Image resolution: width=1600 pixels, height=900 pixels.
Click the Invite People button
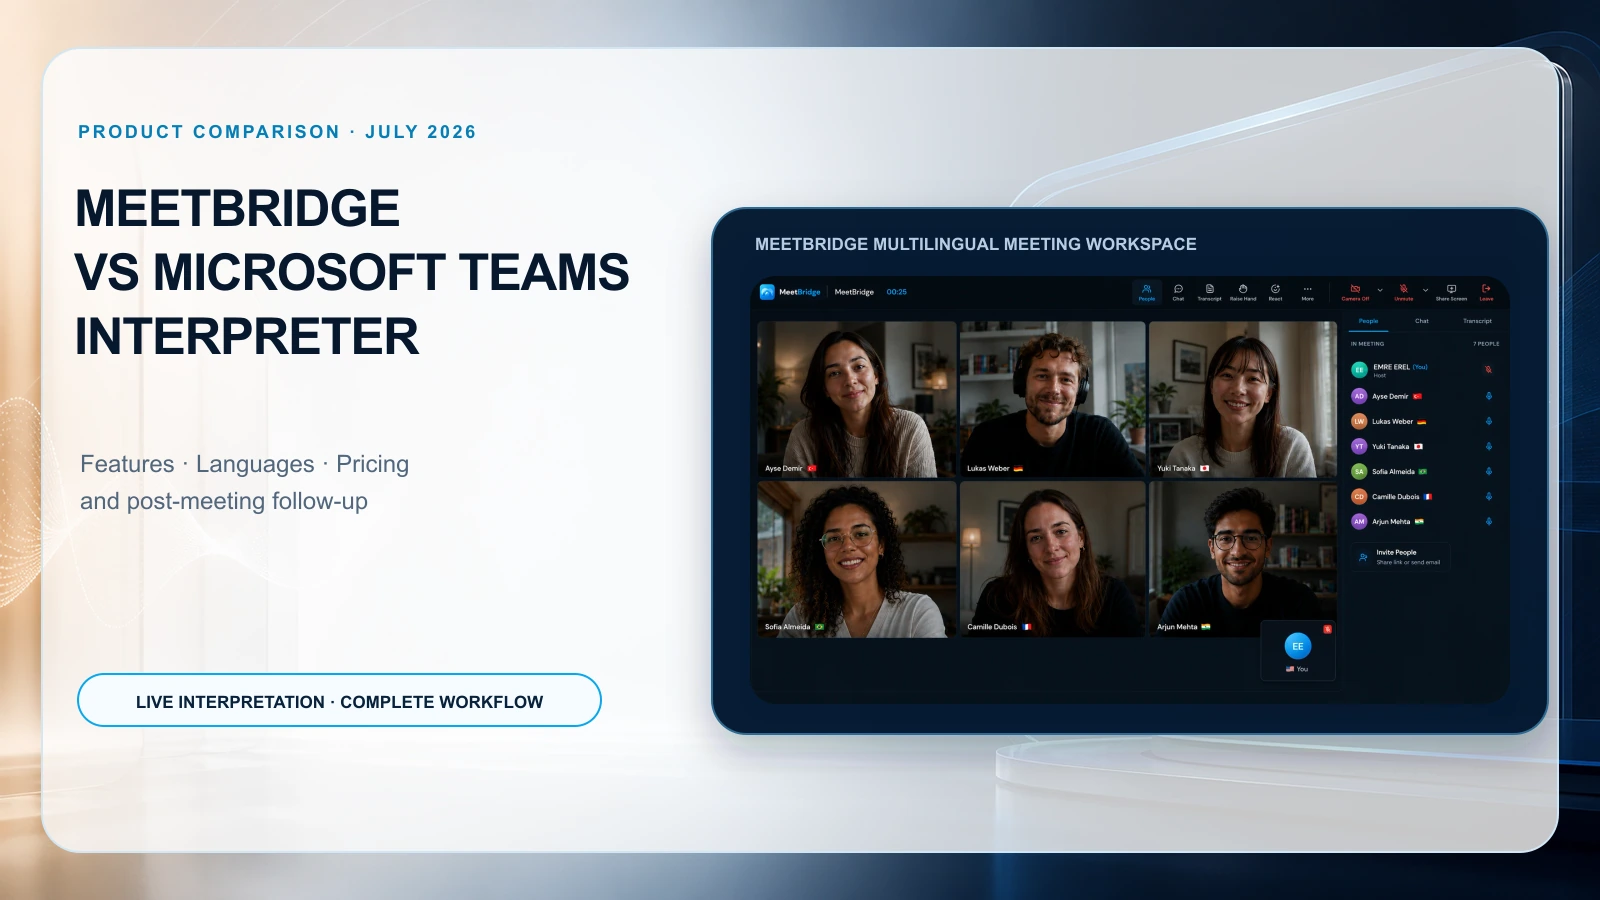click(x=1399, y=557)
